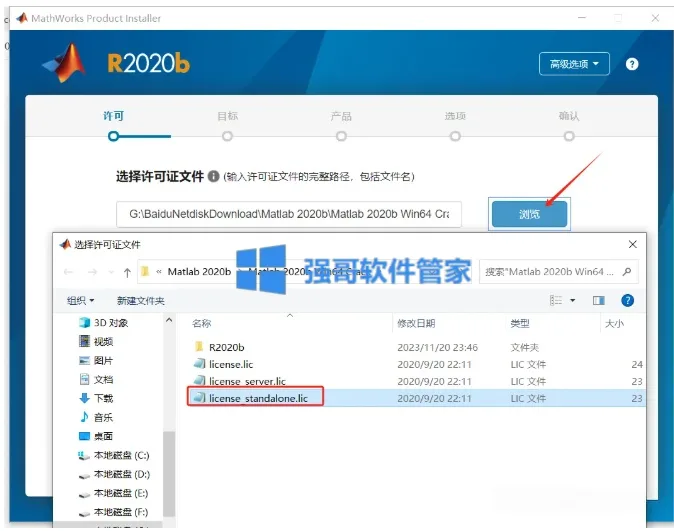674x531 pixels.
Task: Select the 选项 step tab
Action: [x=455, y=116]
